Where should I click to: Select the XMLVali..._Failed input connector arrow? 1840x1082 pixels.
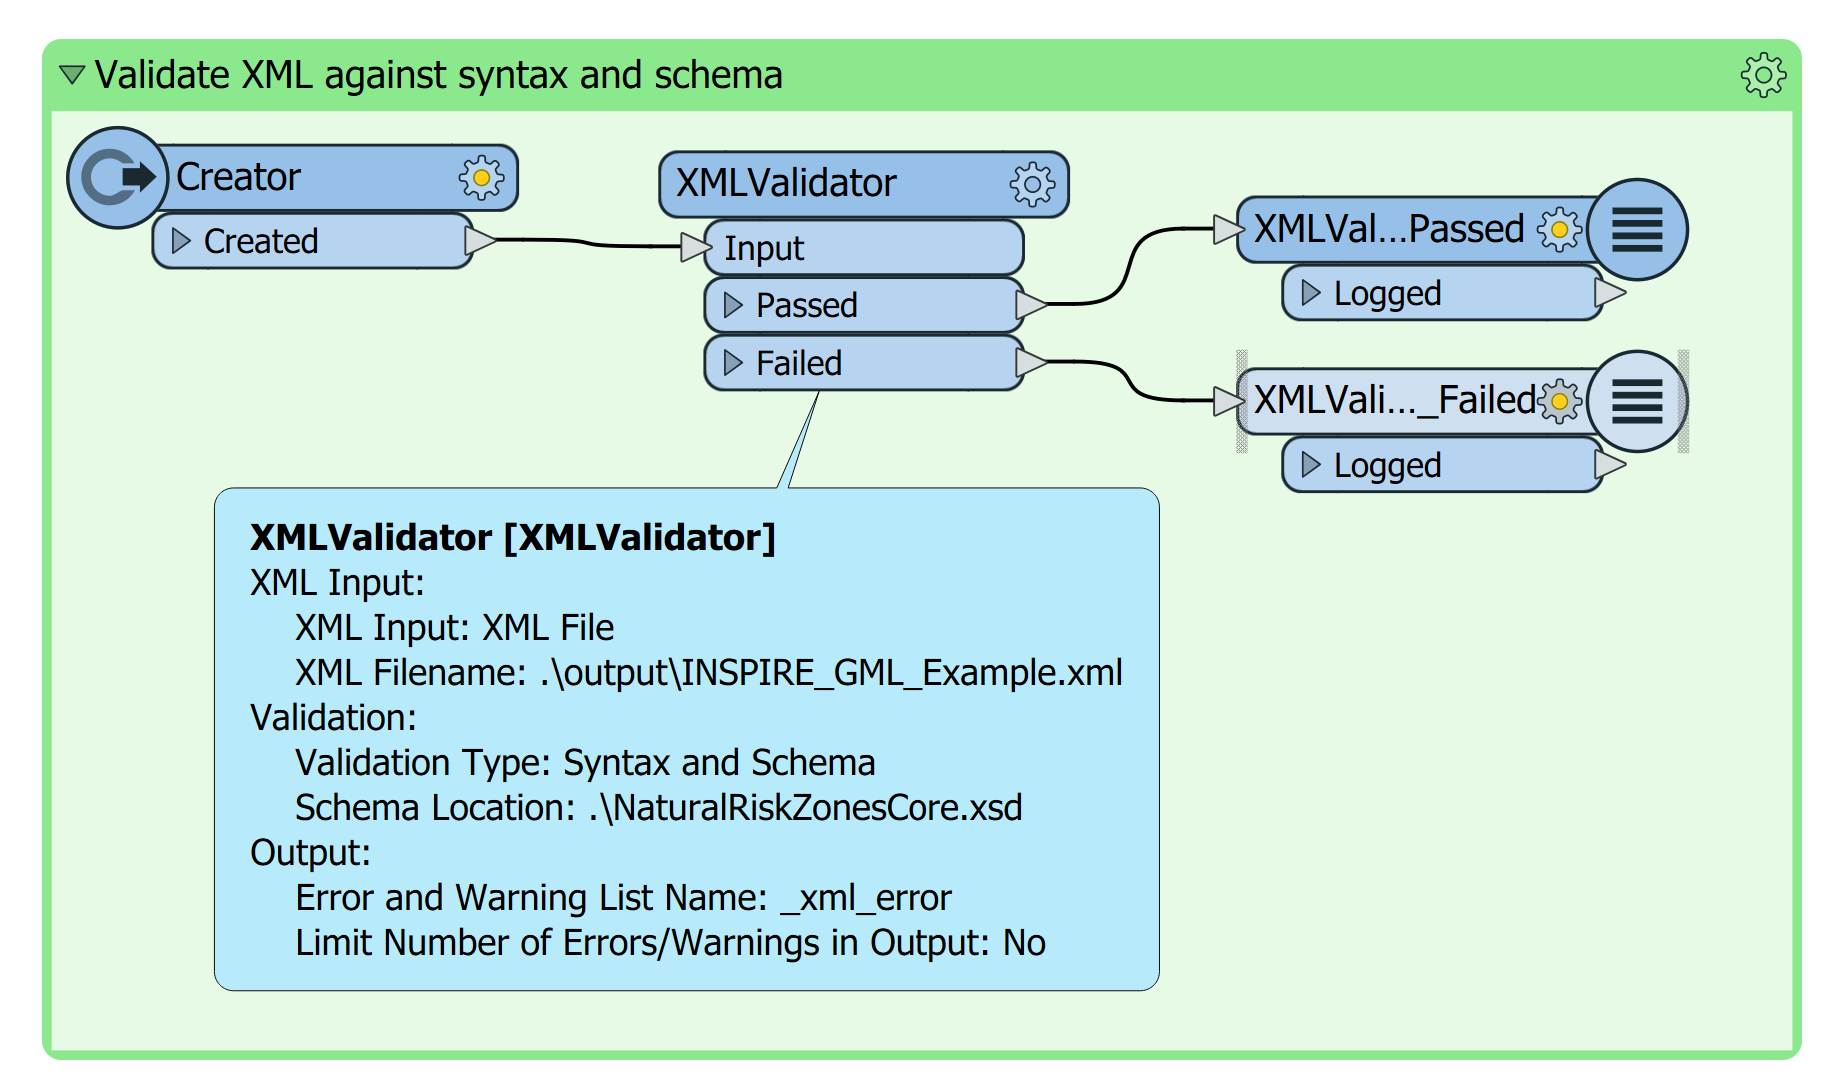tap(1229, 401)
